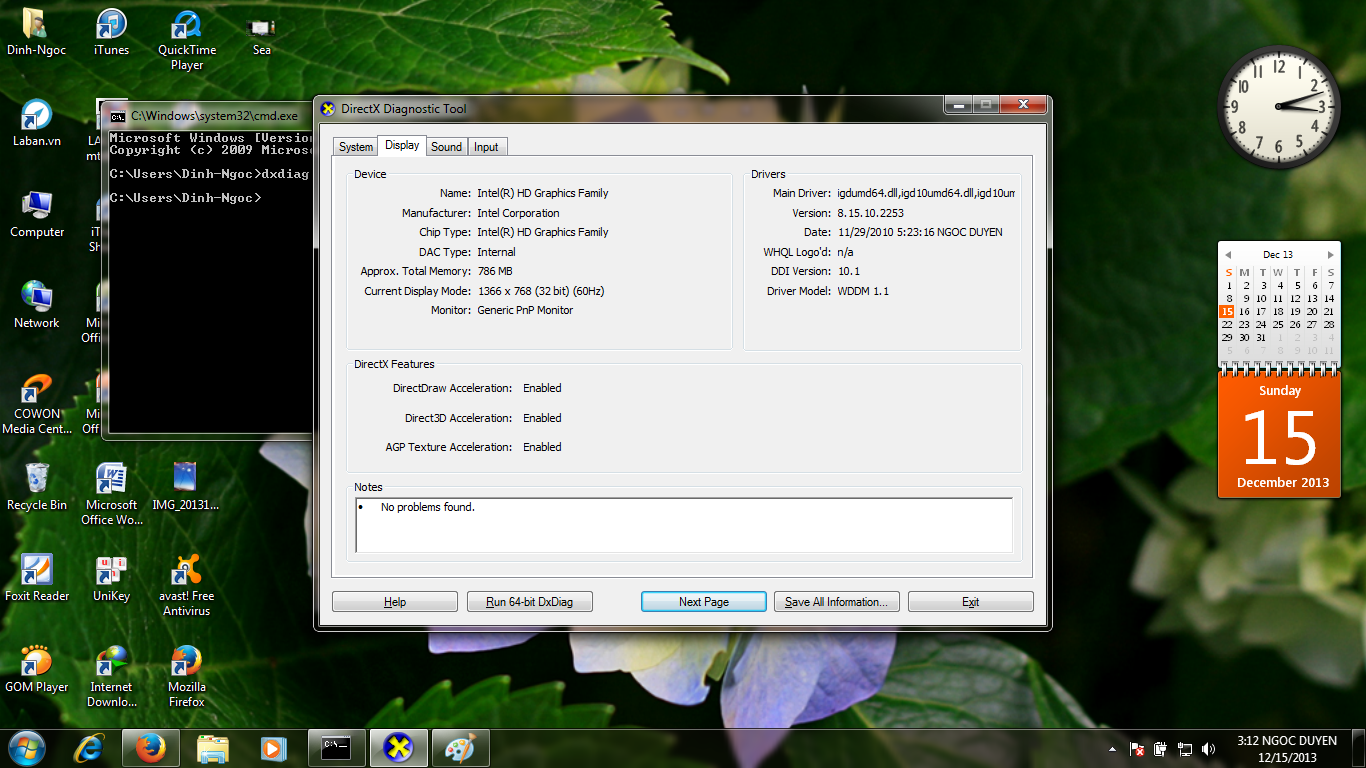Run 64-bit DxDiag
The height and width of the screenshot is (768, 1366).
point(530,602)
